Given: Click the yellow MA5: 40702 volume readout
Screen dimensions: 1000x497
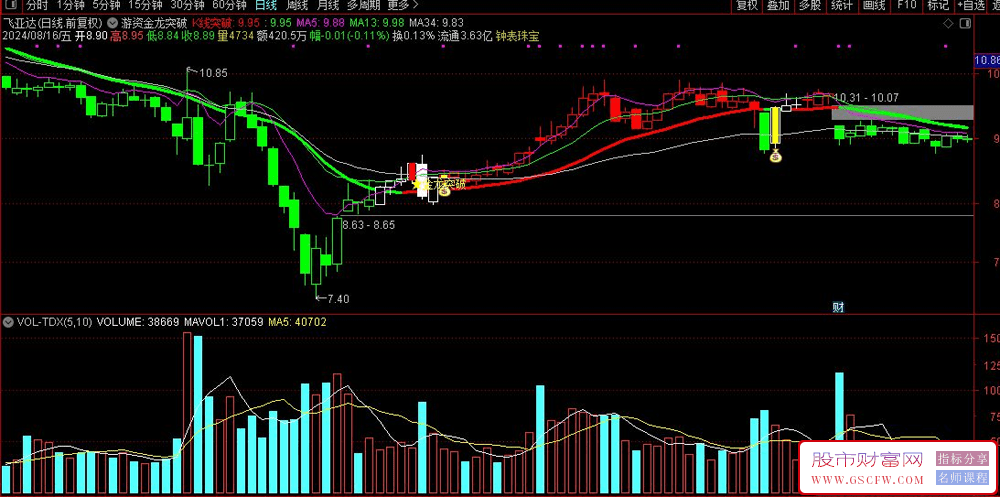Looking at the screenshot, I should click(x=297, y=322).
